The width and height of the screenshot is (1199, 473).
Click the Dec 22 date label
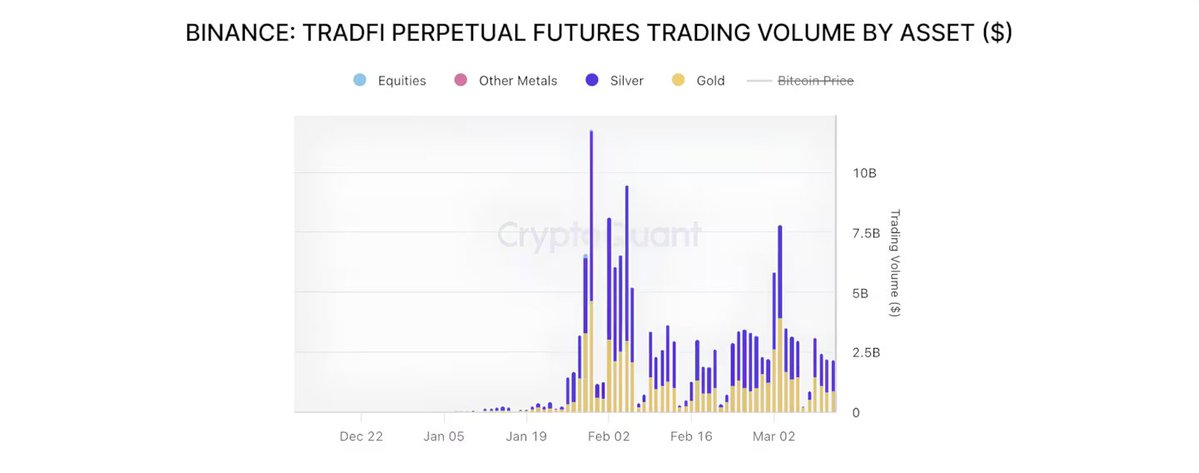(x=361, y=436)
